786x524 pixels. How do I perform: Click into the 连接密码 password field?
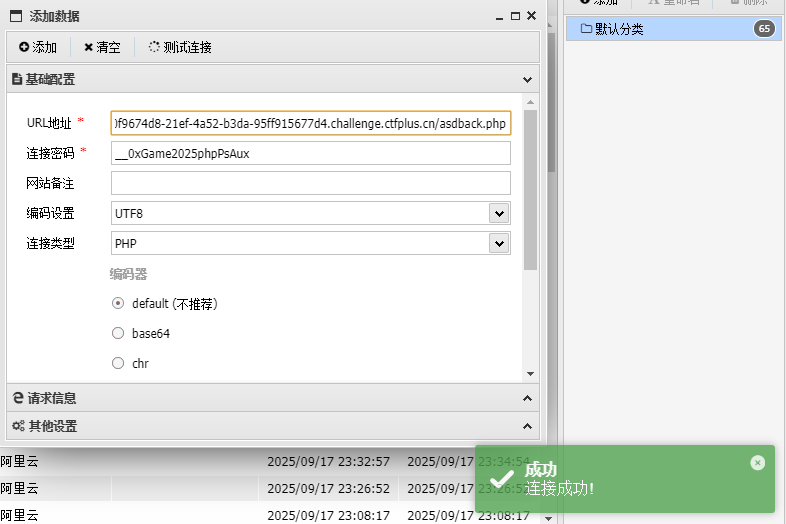coord(310,153)
